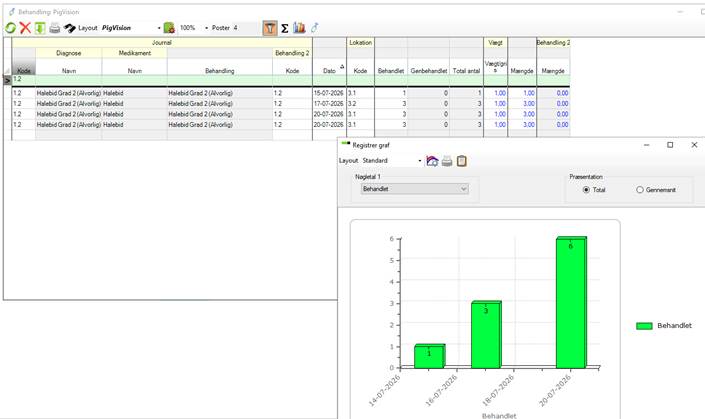The image size is (705, 419).
Task: Open the Nøgletal 1 Behandlet combo box
Action: pos(415,189)
